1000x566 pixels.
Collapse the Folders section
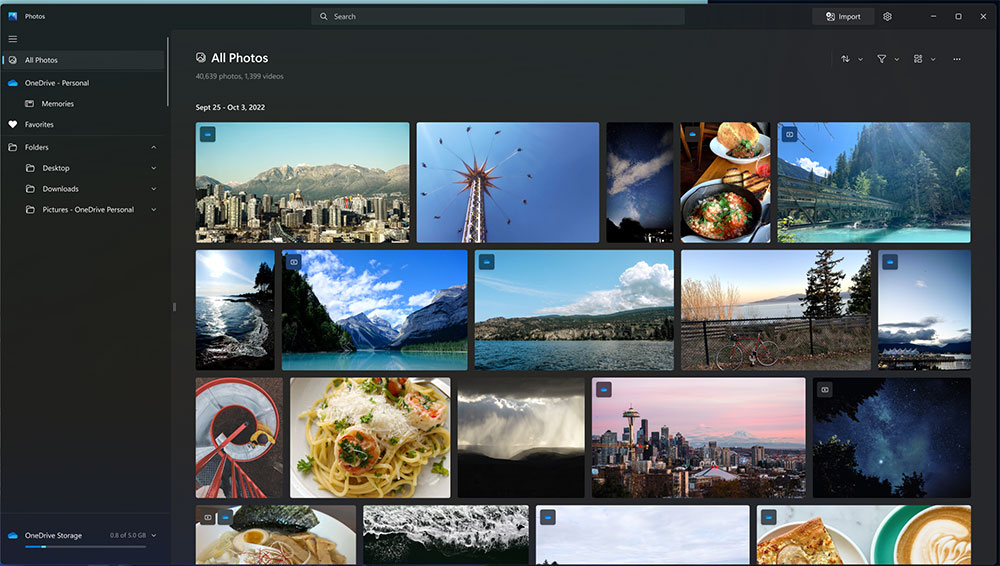(x=154, y=147)
